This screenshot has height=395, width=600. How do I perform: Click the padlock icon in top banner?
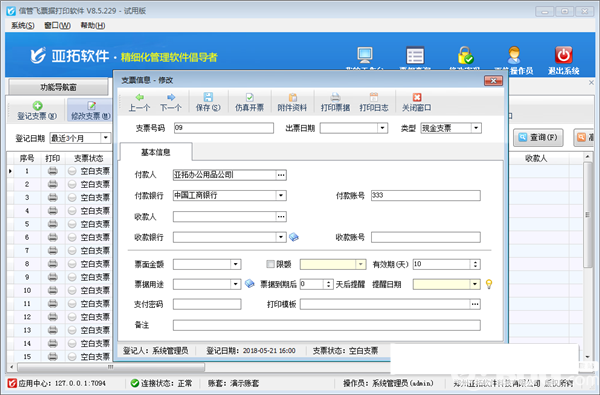(x=465, y=55)
